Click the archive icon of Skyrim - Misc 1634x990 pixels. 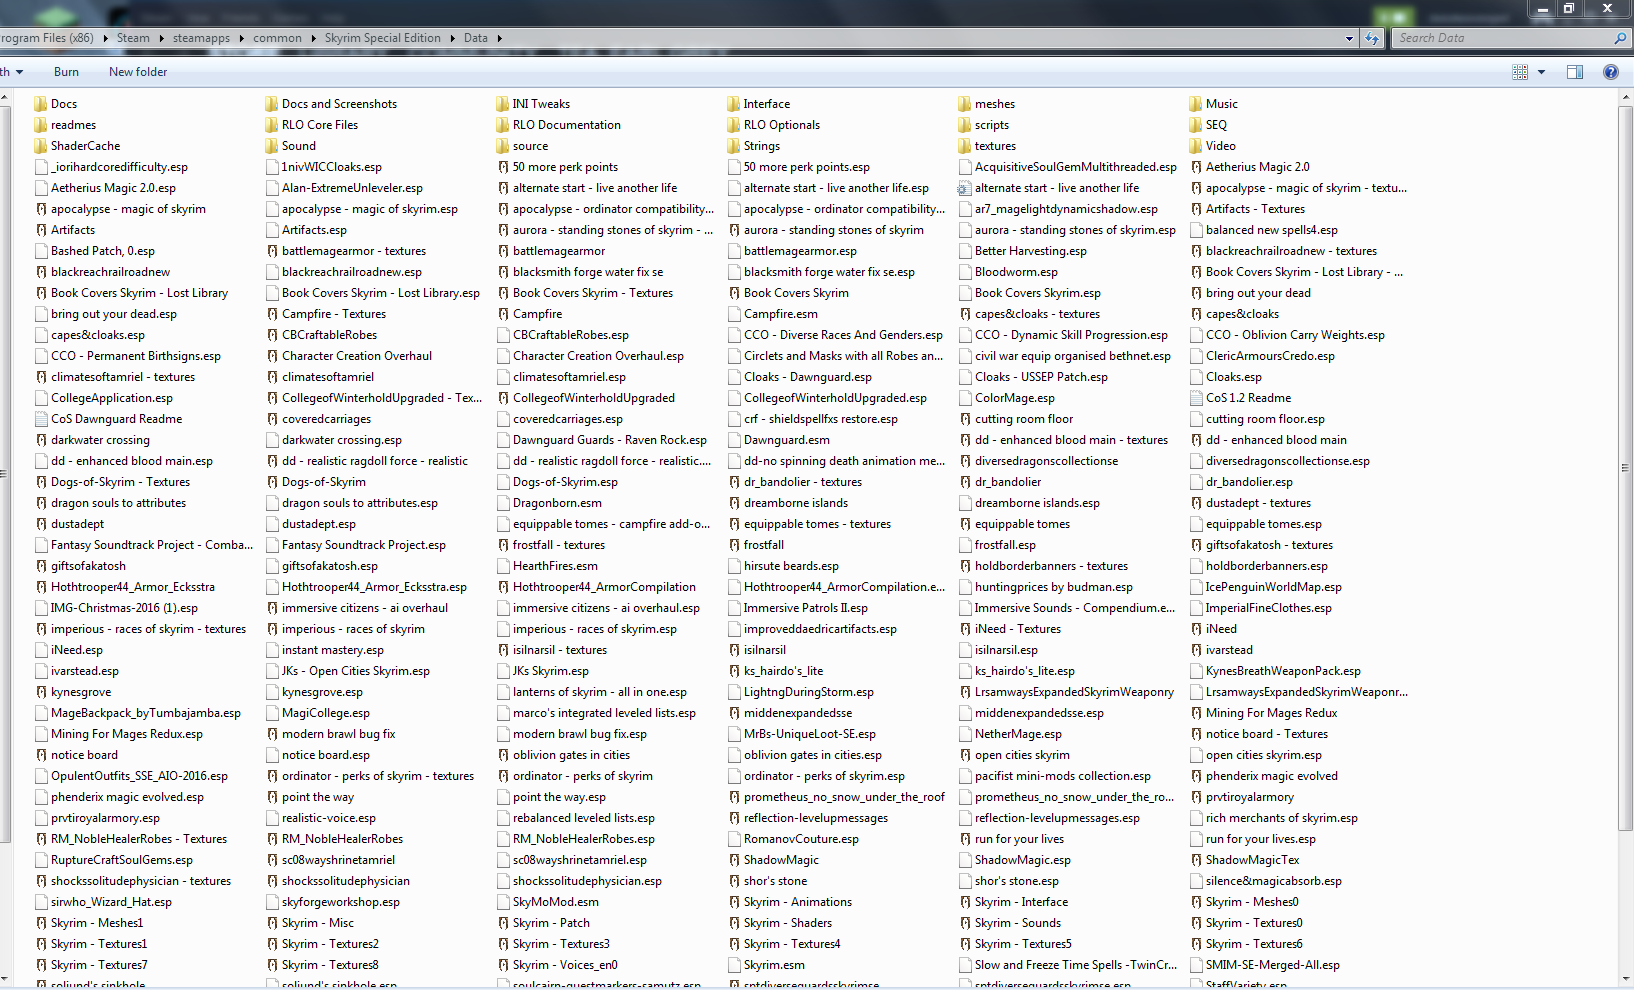click(x=272, y=923)
